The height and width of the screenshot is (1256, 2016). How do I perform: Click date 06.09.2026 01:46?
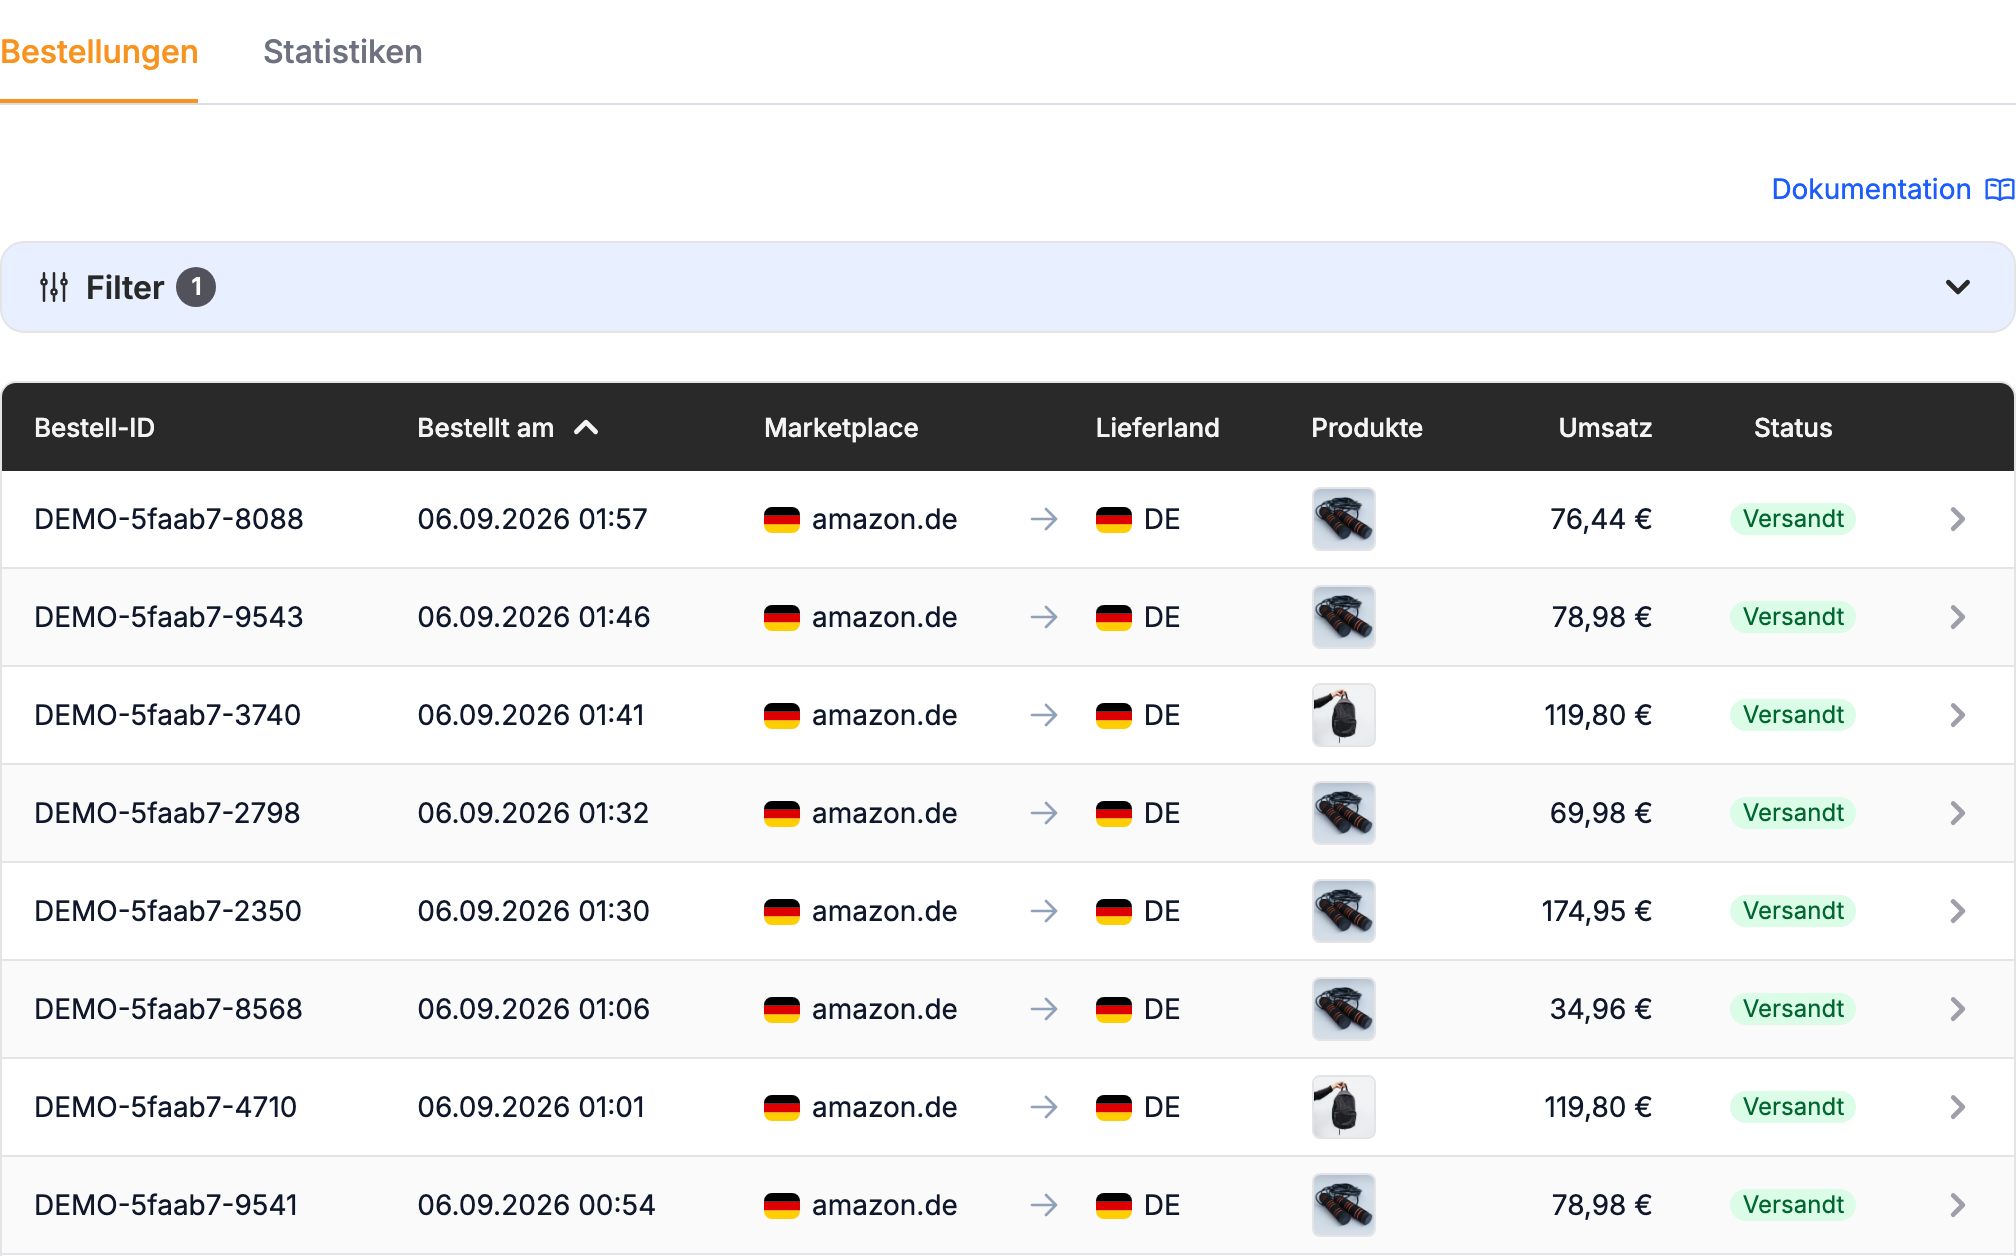[534, 617]
